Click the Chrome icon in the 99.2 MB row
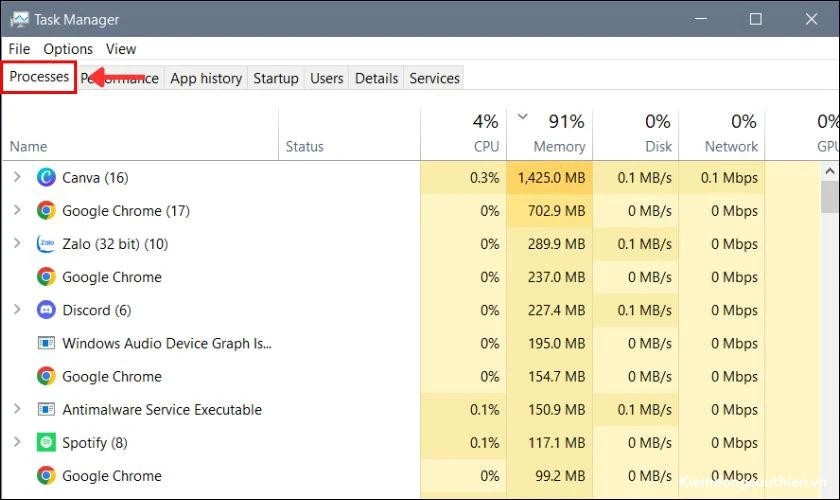The width and height of the screenshot is (840, 500). pos(46,476)
